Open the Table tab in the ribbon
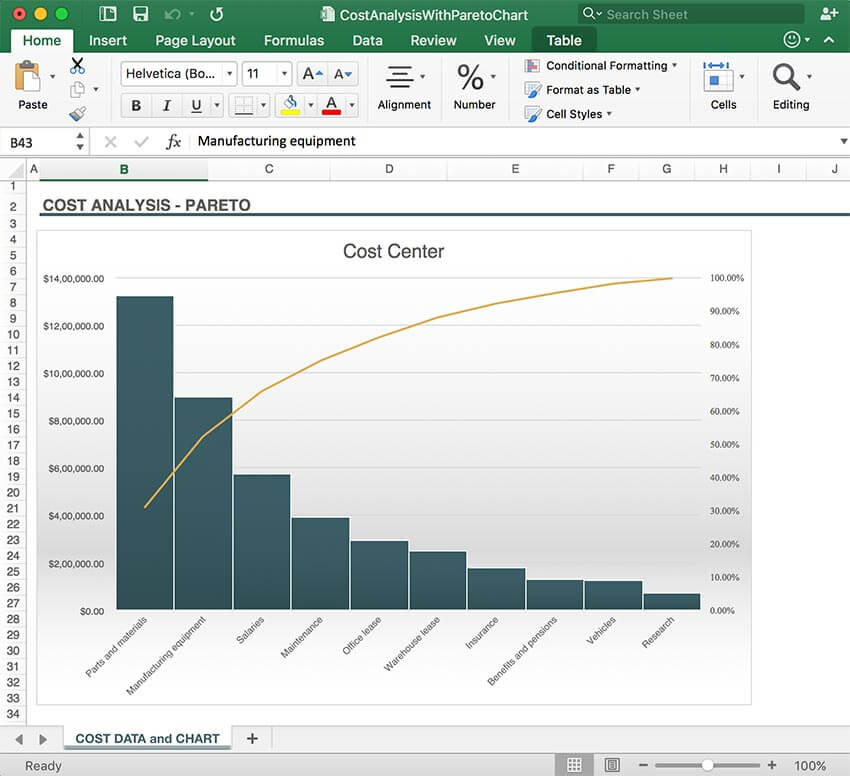850x776 pixels. (563, 40)
